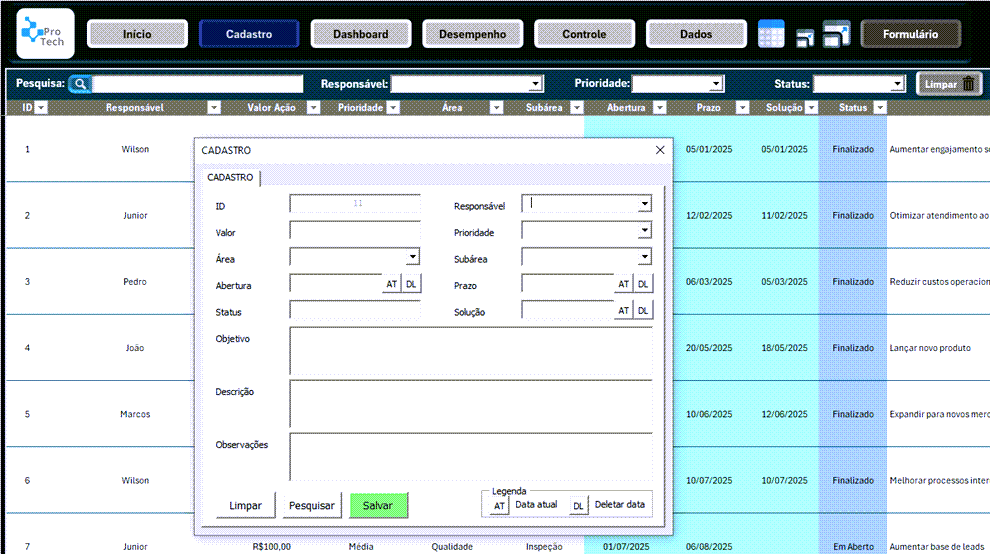
Task: Go to the Desempenho section
Action: [x=472, y=34]
